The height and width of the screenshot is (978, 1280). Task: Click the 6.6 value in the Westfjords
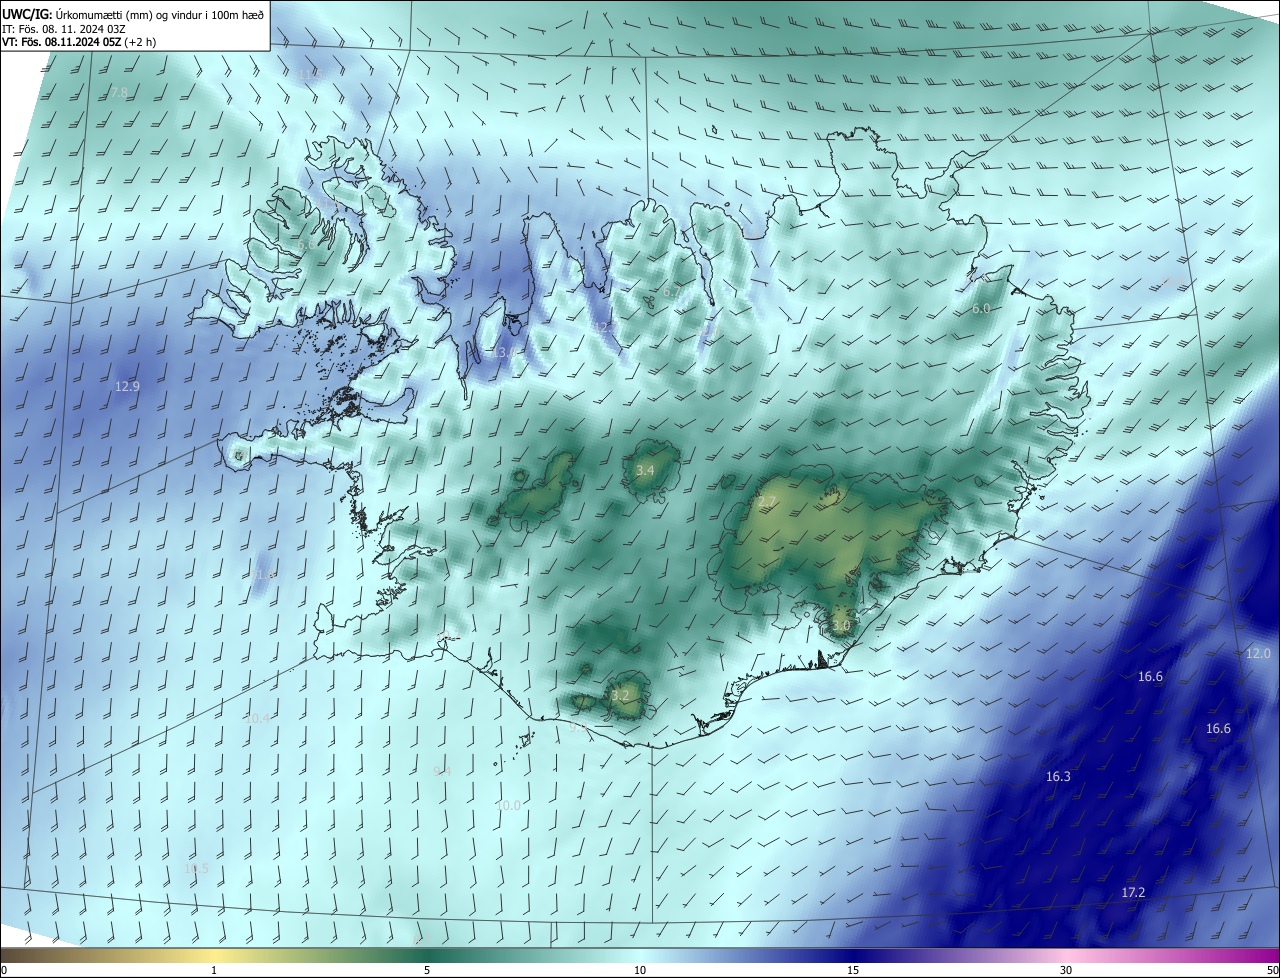tap(306, 244)
